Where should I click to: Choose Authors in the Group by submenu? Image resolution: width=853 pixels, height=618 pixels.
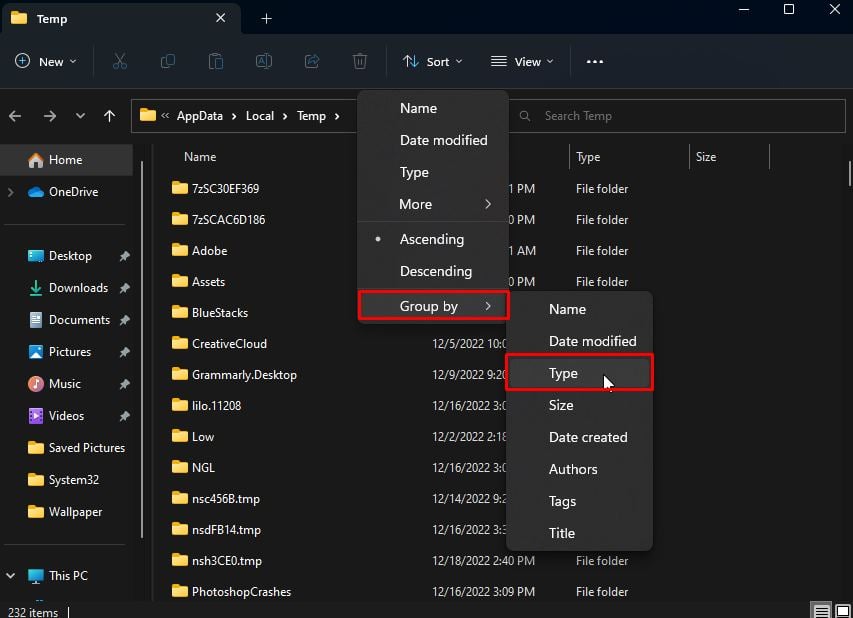(x=573, y=469)
